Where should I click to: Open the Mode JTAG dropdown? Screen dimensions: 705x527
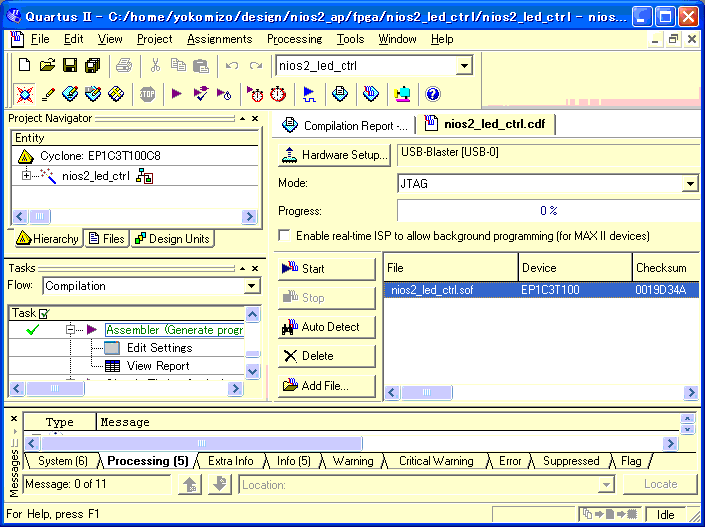coord(690,183)
